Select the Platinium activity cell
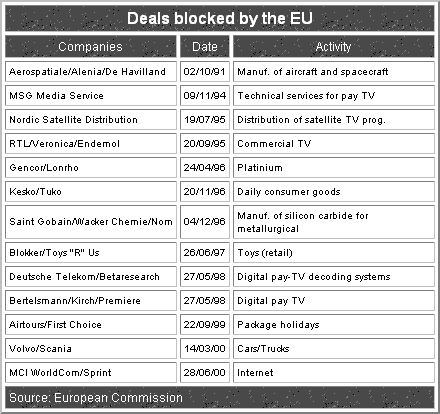Image resolution: width=440 pixels, height=414 pixels. tap(334, 167)
